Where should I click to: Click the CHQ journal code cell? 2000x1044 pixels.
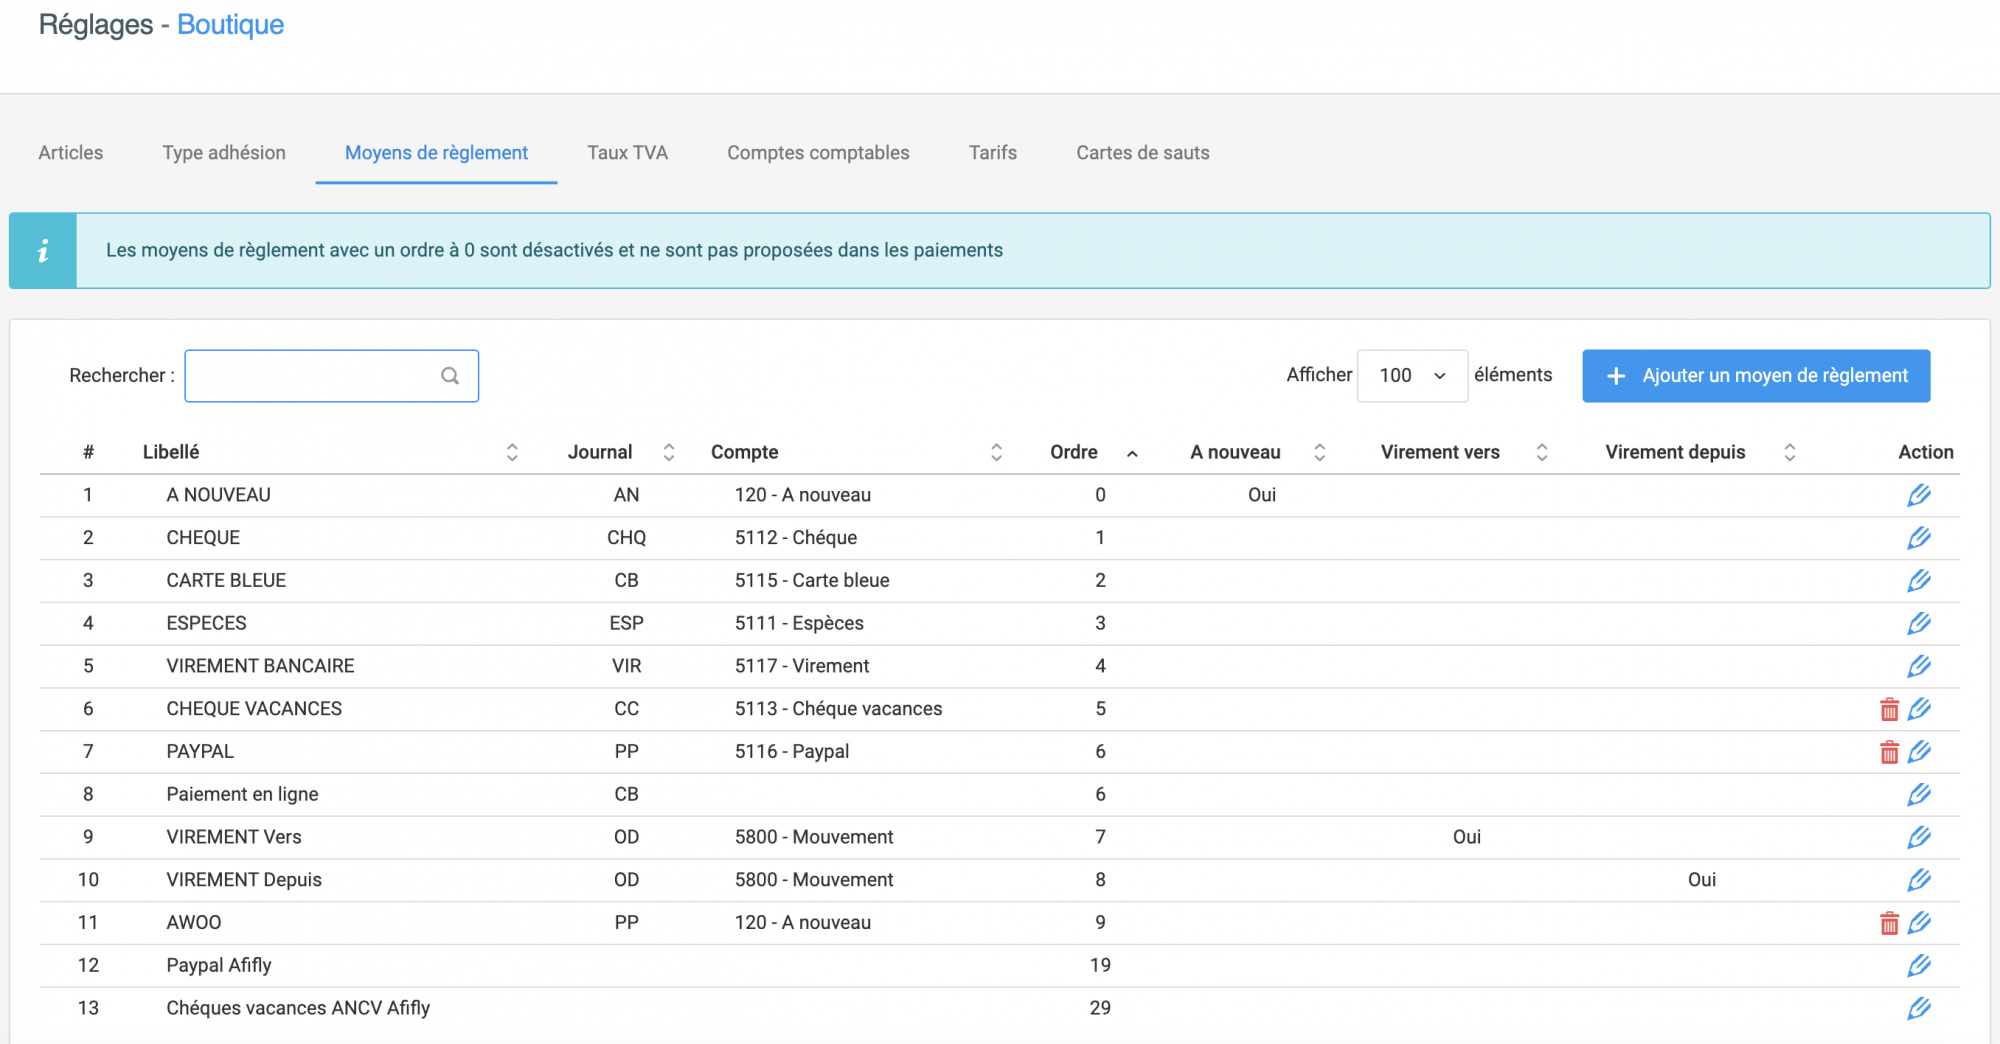point(627,538)
